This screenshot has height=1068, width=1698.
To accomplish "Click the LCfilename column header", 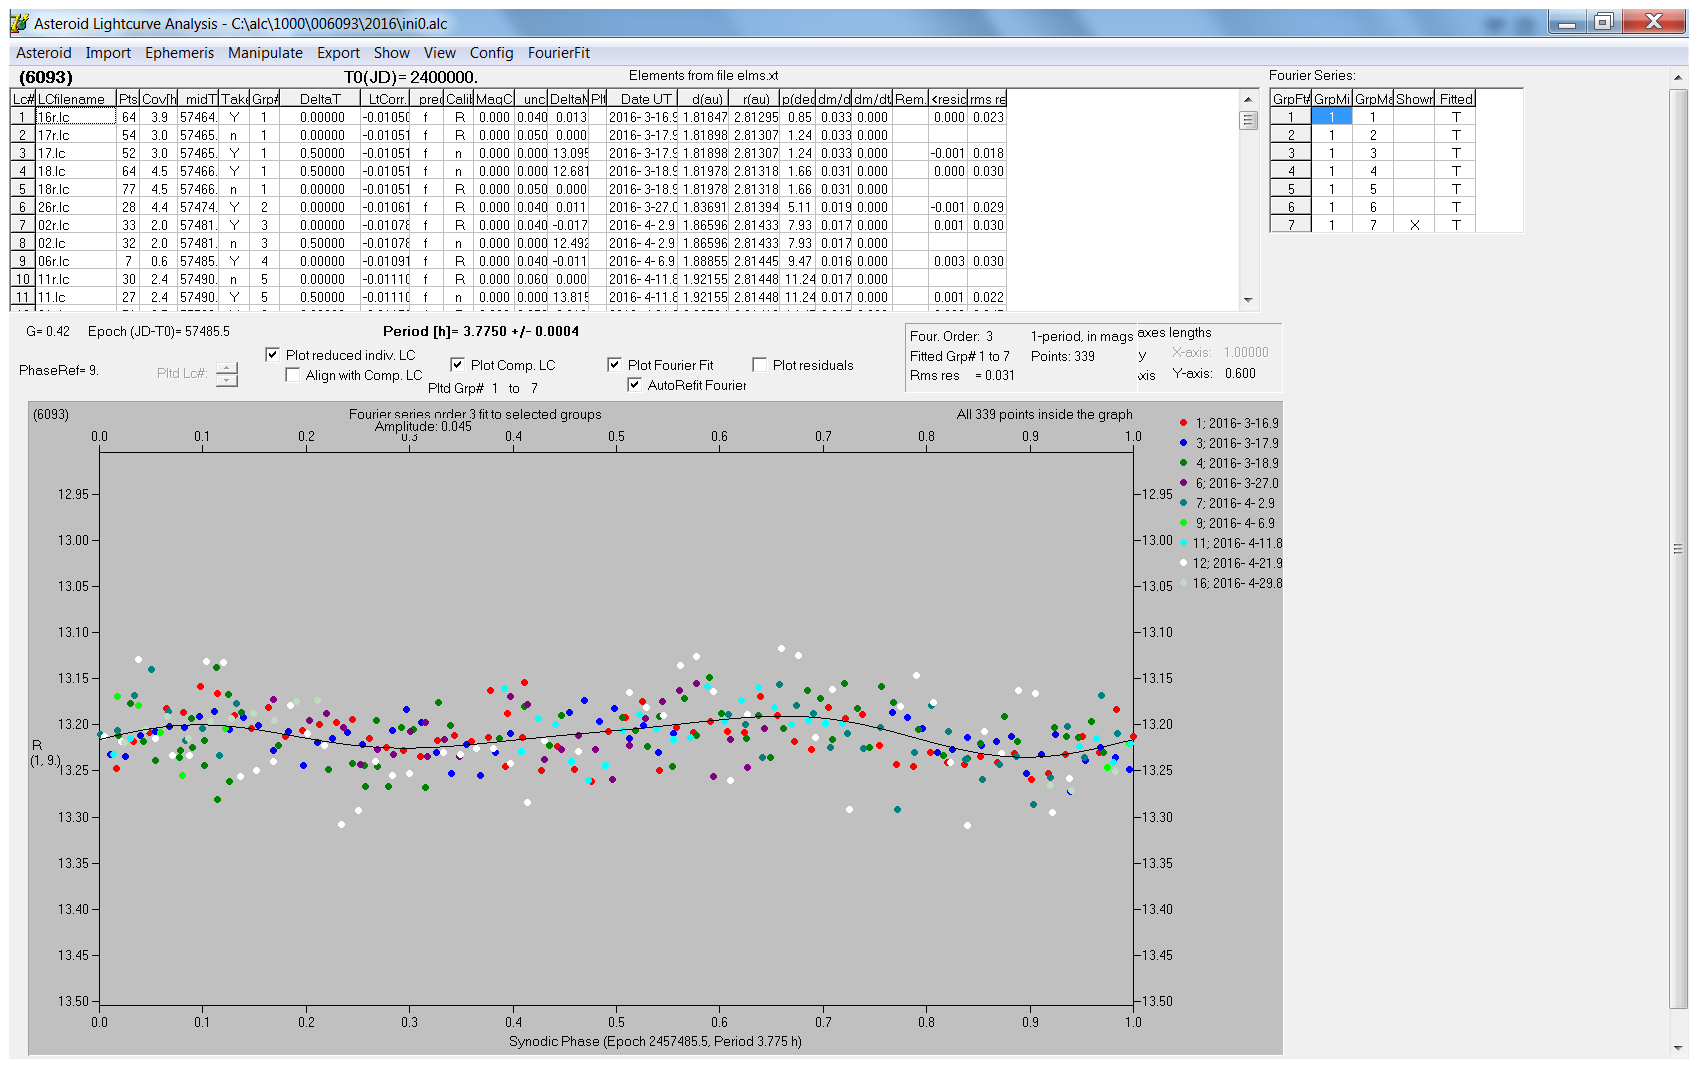I will 76,99.
